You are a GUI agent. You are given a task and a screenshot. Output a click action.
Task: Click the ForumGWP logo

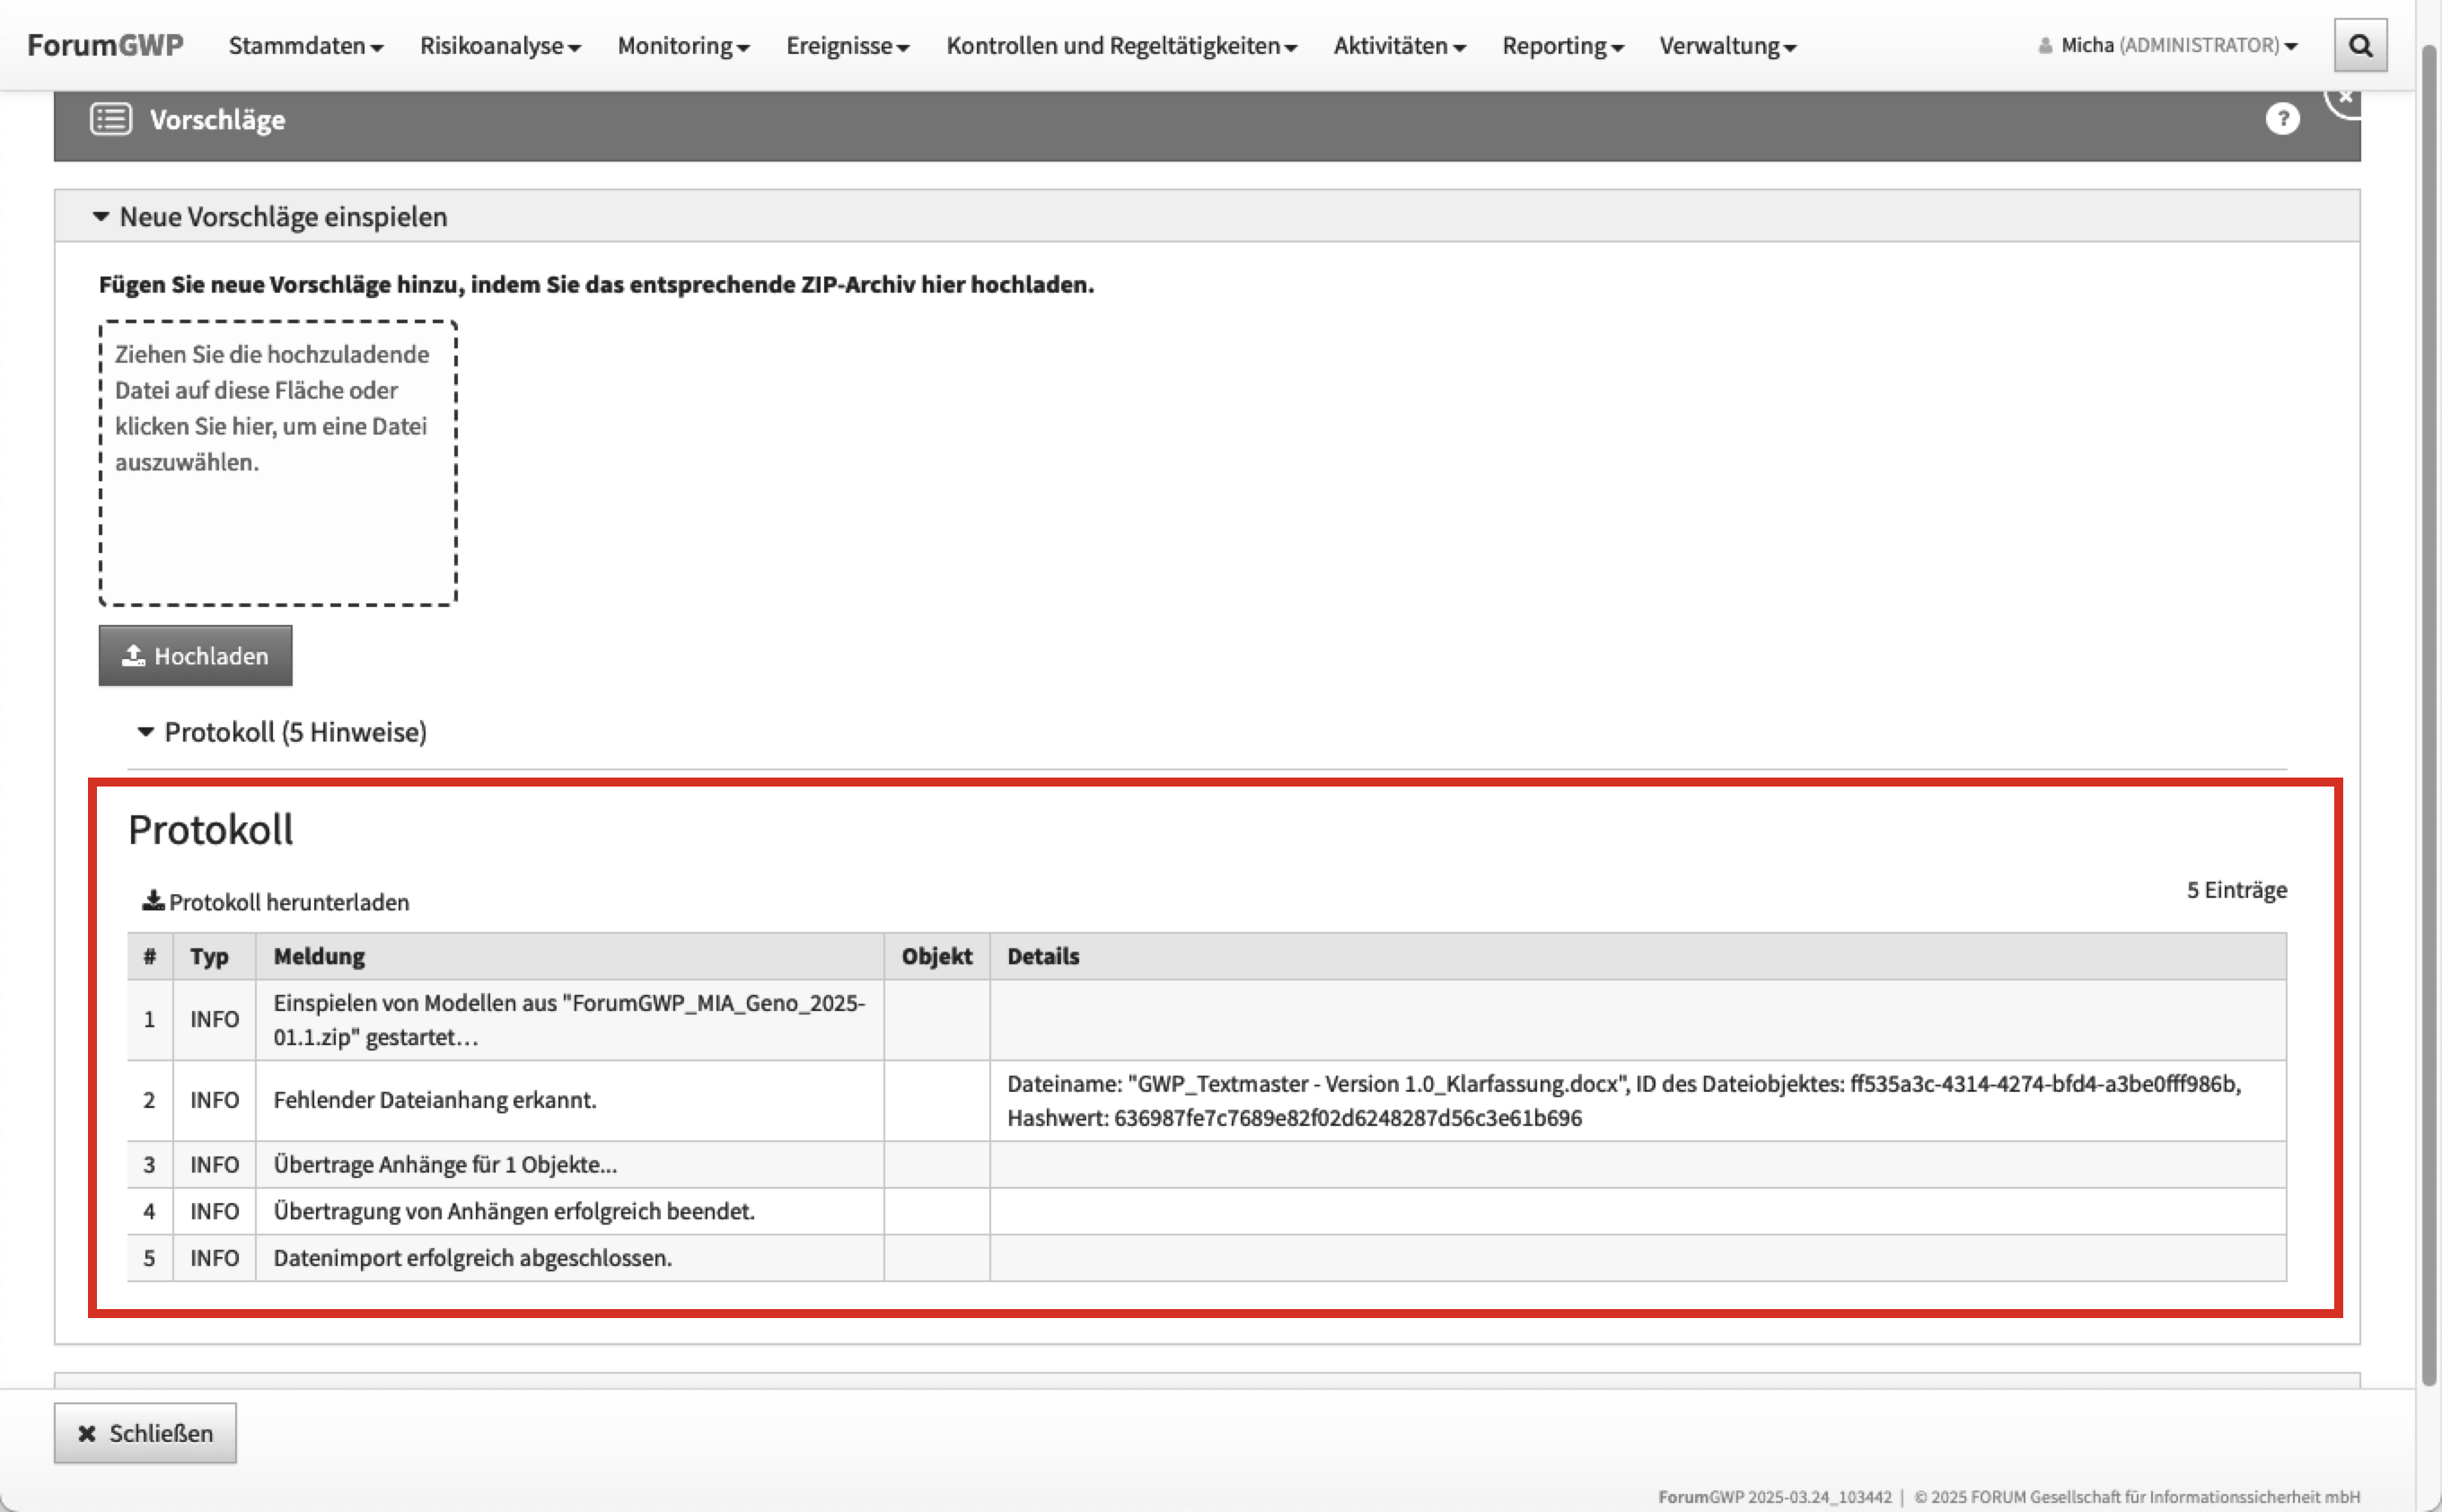[x=105, y=46]
